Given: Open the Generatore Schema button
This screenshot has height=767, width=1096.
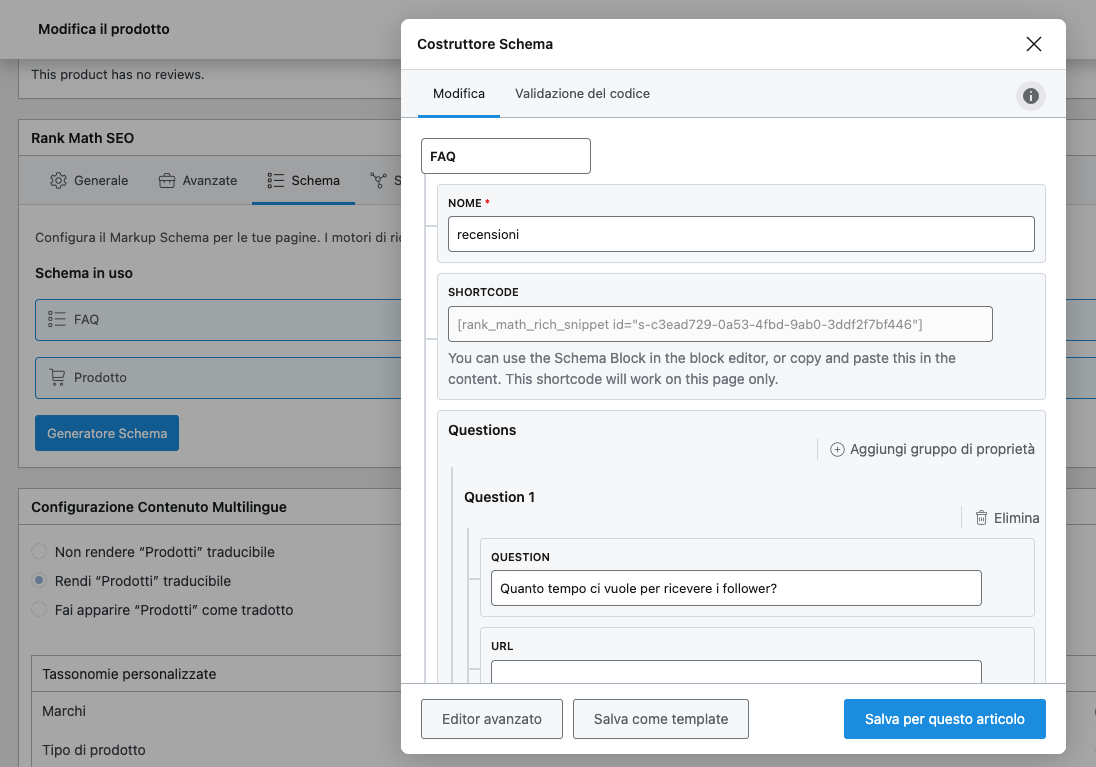Looking at the screenshot, I should tap(107, 433).
